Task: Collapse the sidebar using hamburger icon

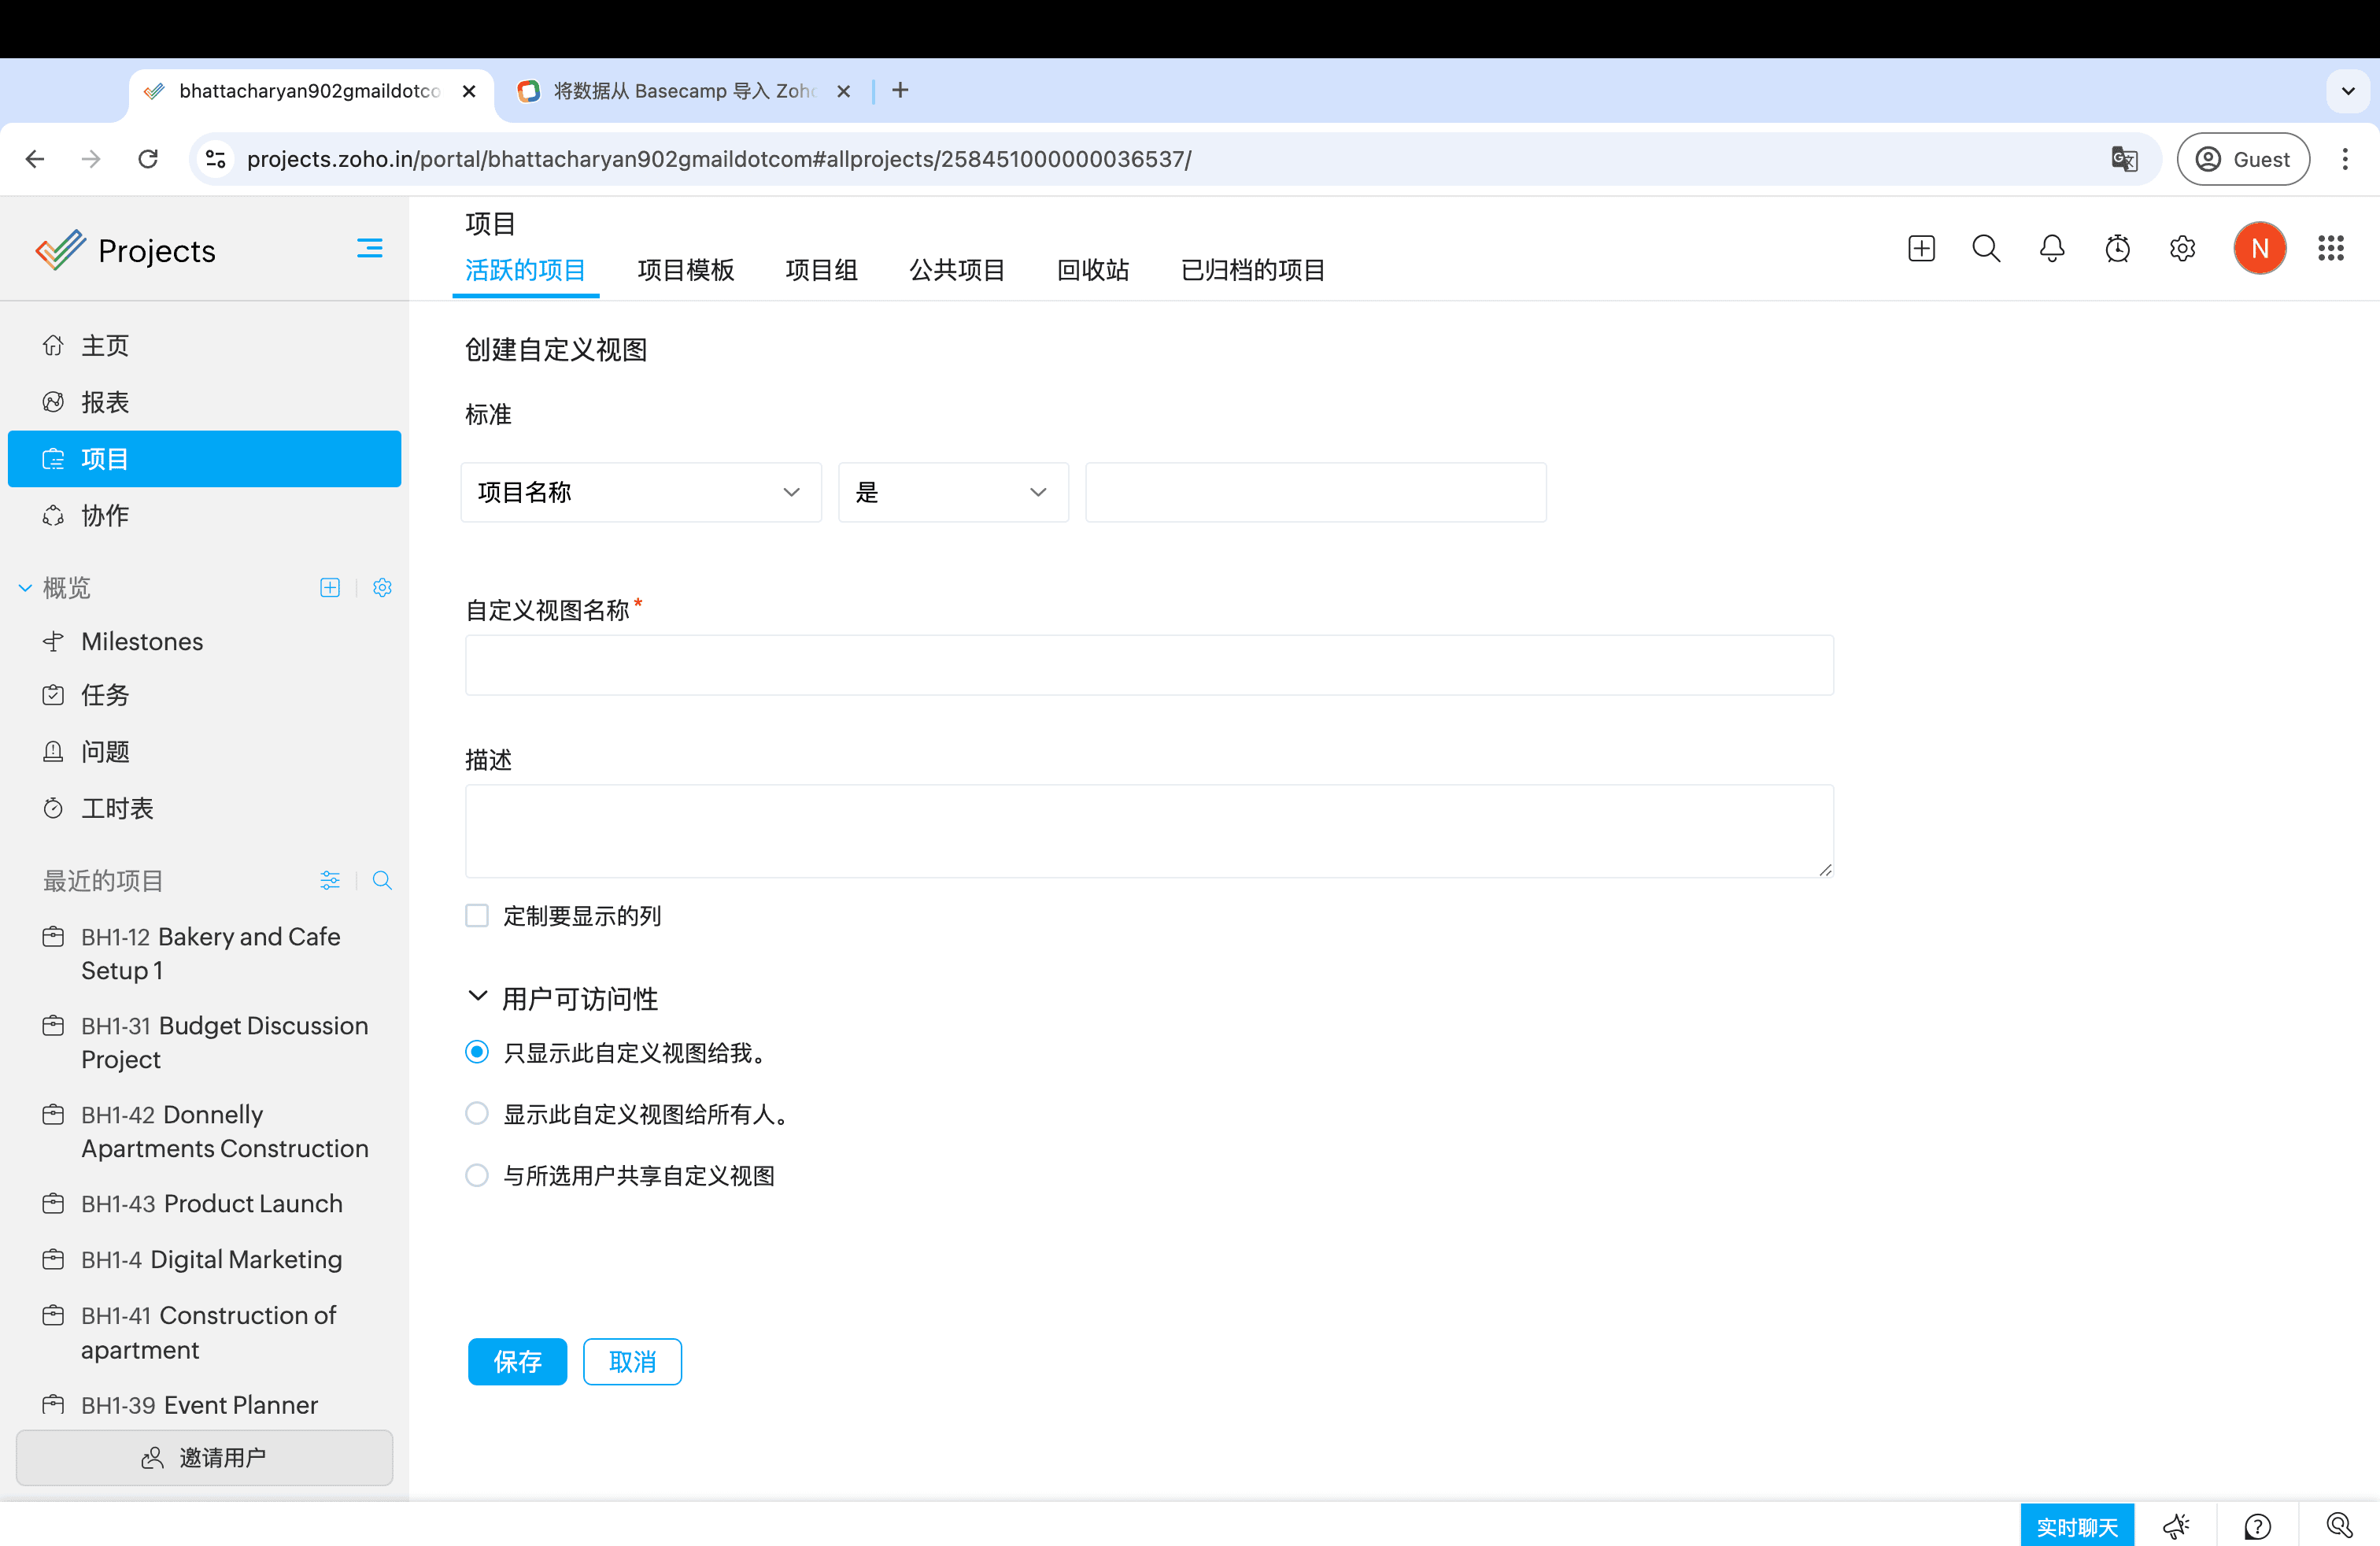Action: (x=369, y=248)
